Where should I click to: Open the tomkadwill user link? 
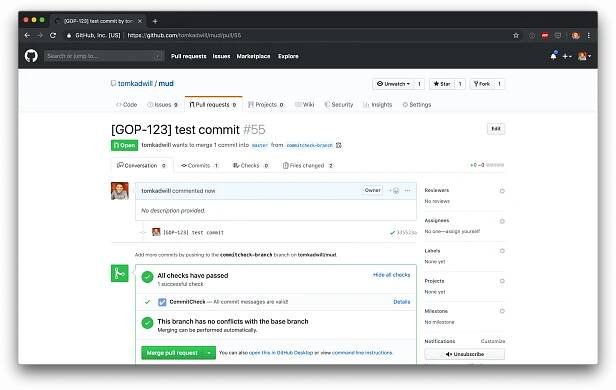[x=135, y=83]
